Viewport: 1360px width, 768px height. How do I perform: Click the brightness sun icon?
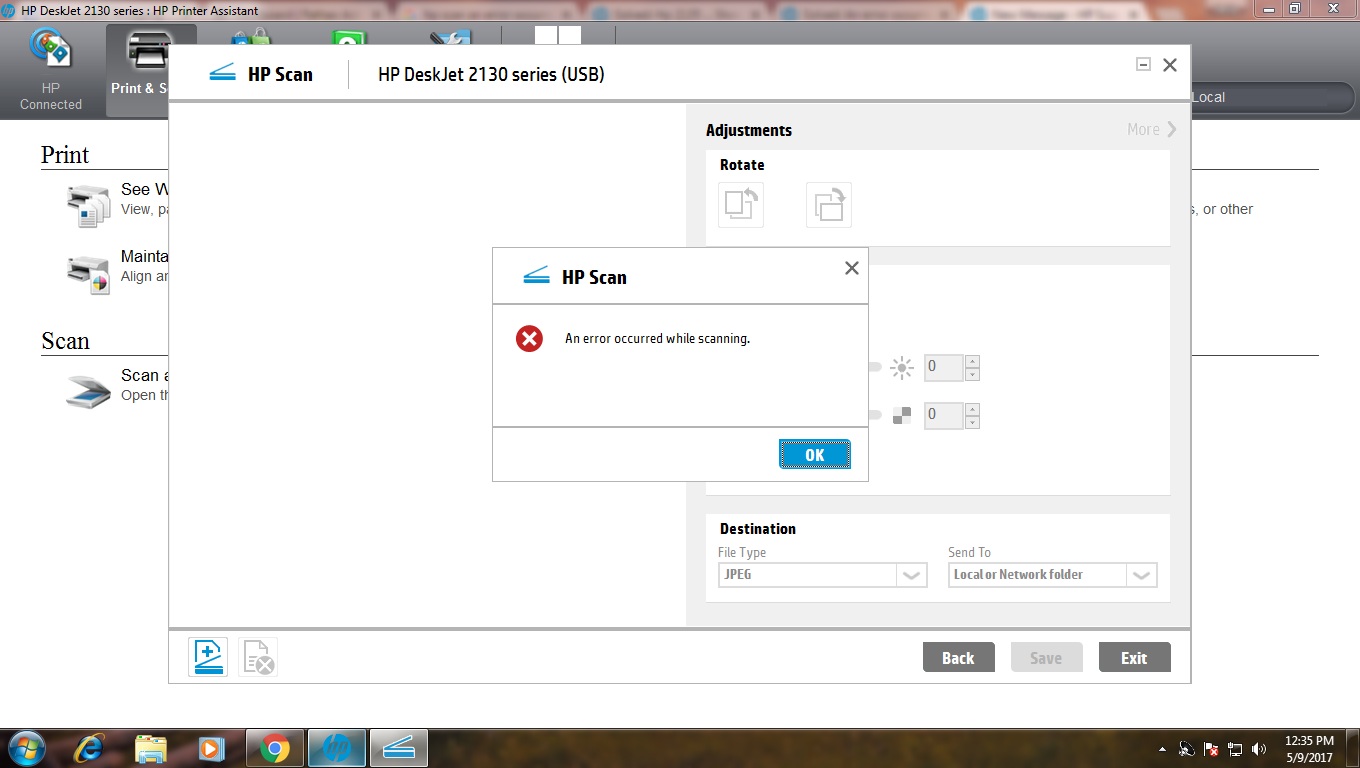902,367
